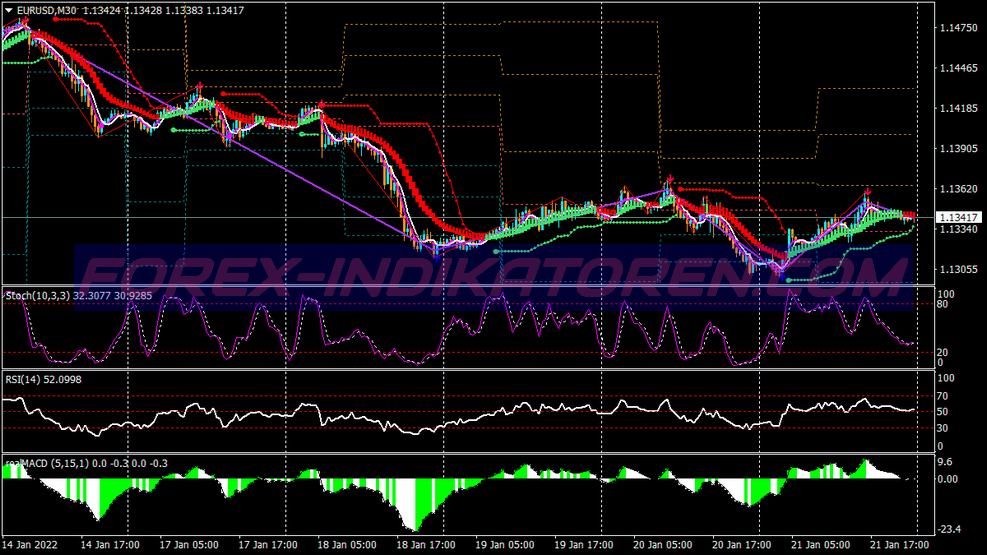
Task: Open the dropdown arrow beside EURUSD,M30
Action: pos(8,10)
